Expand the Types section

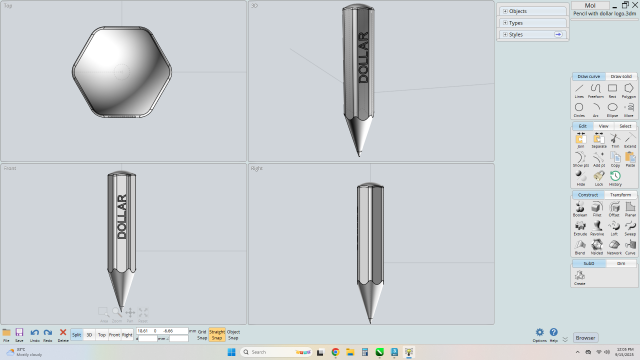532,23
